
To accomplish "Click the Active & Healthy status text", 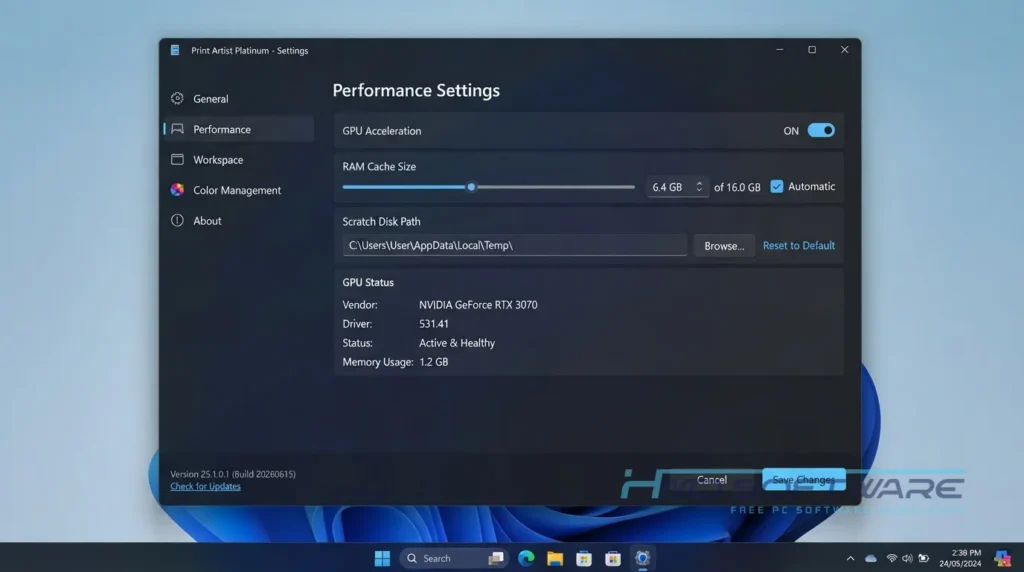I will pos(456,343).
